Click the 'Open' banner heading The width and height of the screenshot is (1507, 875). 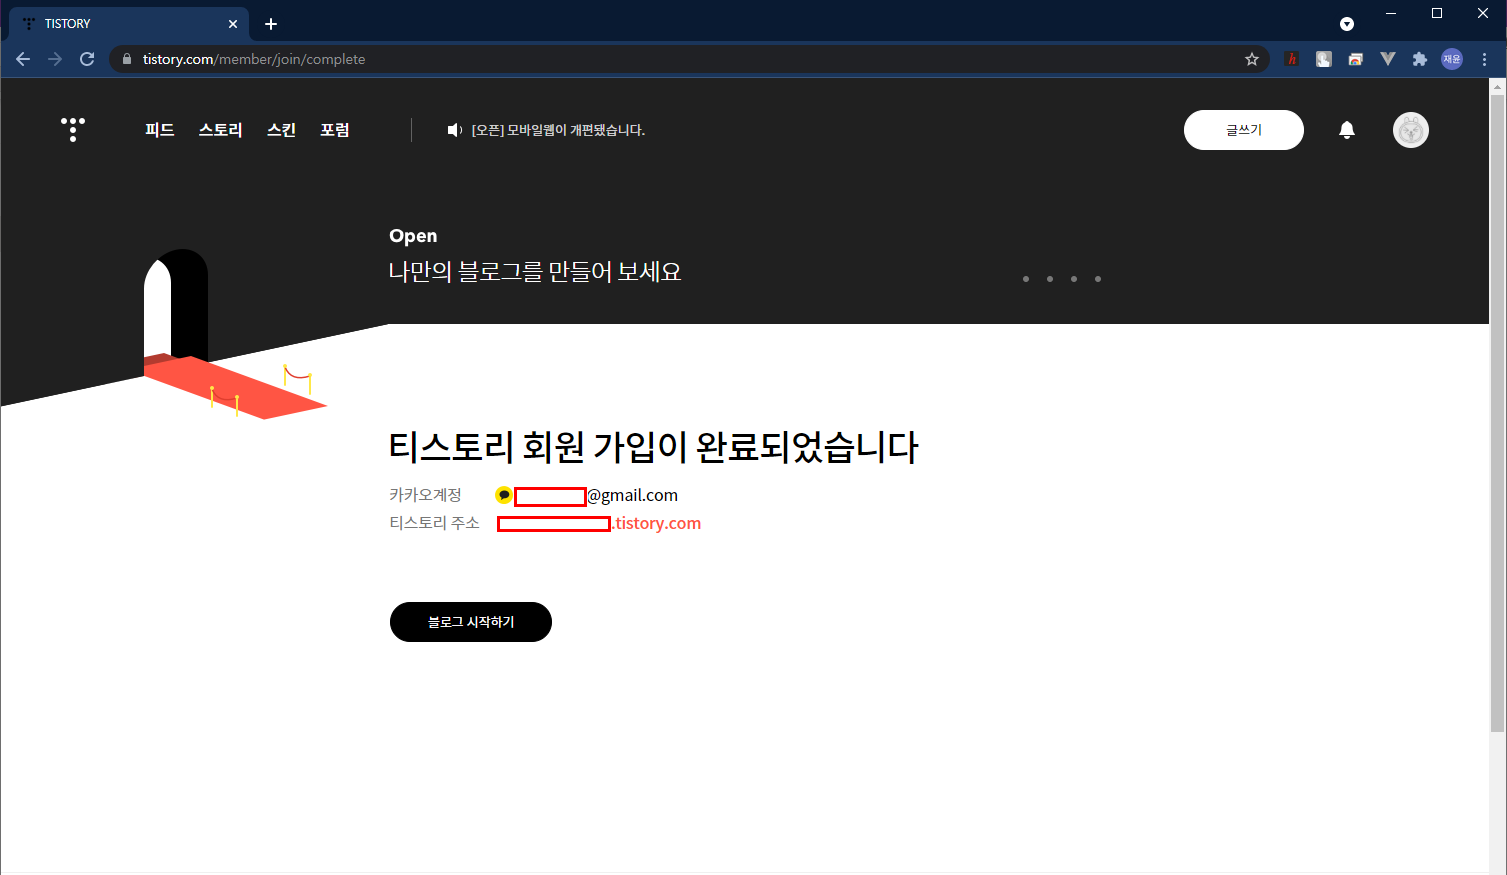coord(413,236)
